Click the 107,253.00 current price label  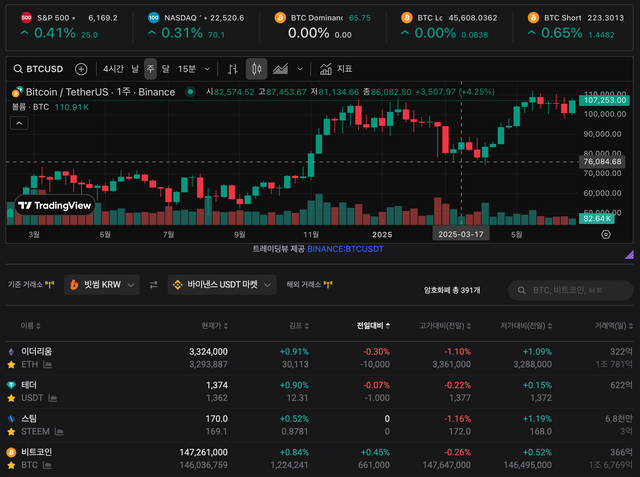coord(604,100)
